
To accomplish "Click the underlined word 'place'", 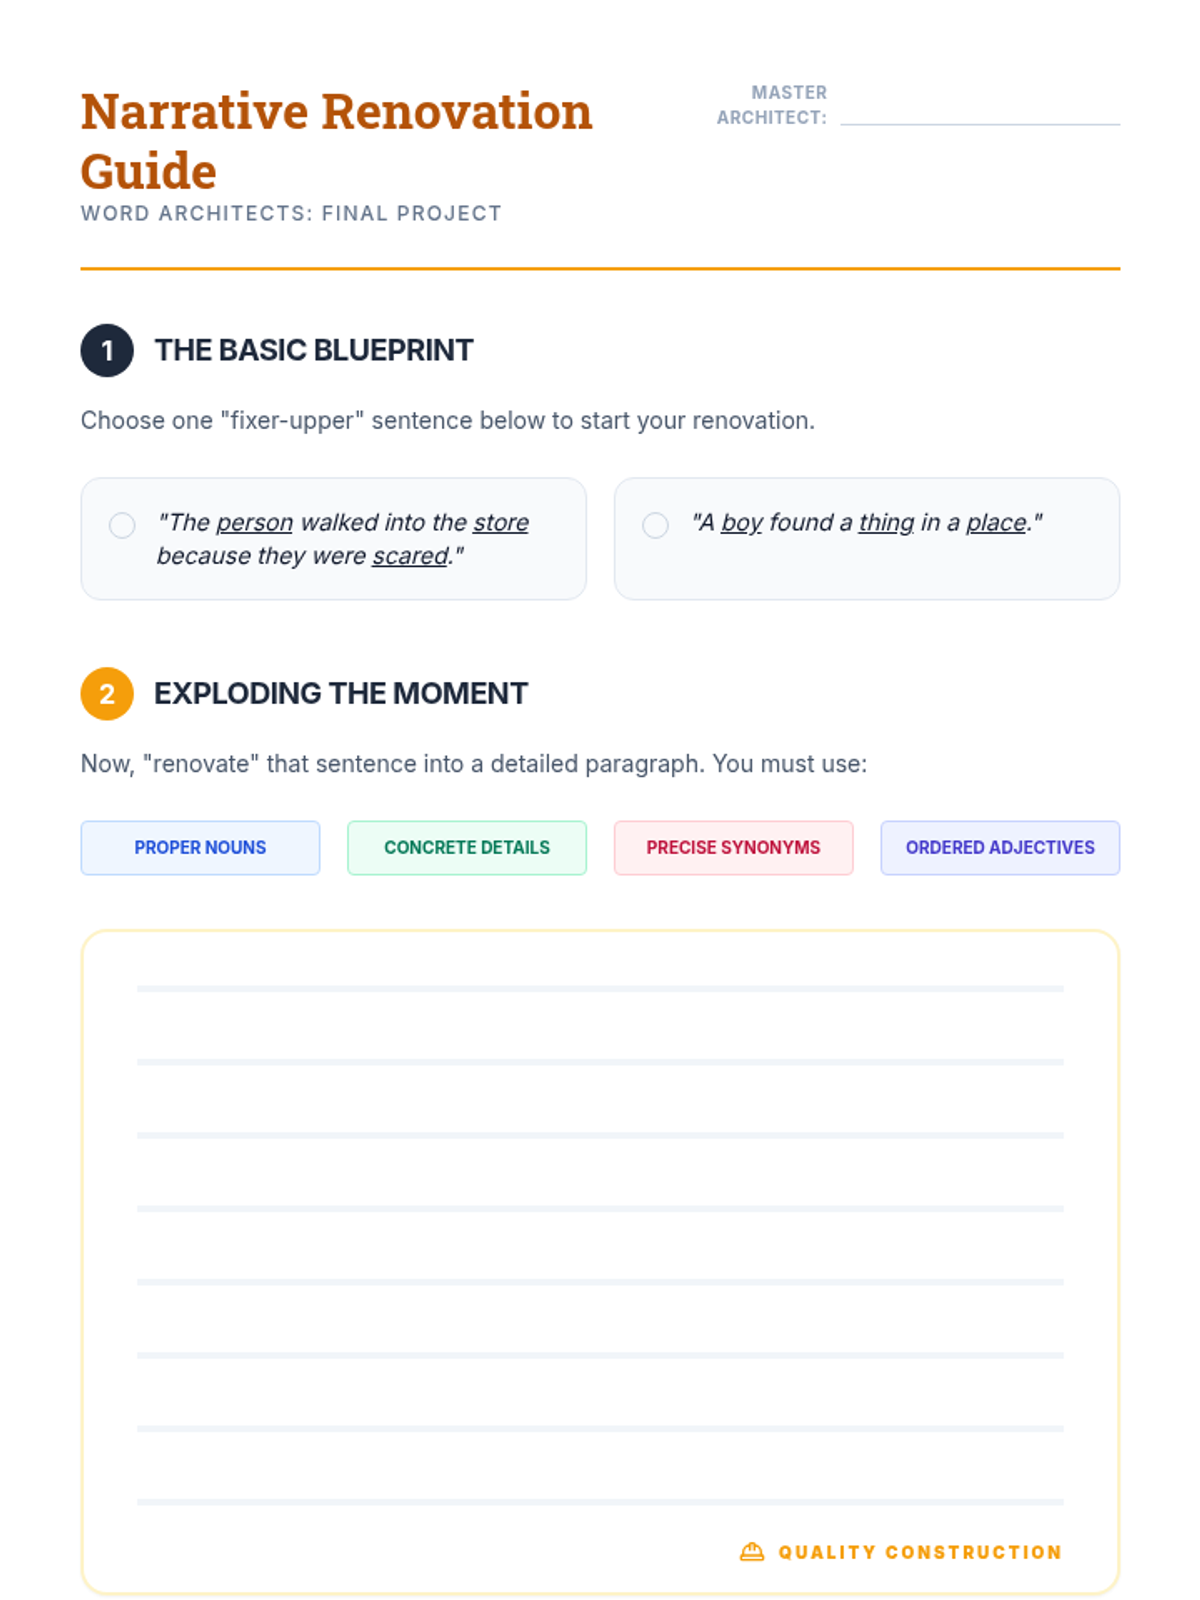I will pyautogui.click(x=996, y=523).
